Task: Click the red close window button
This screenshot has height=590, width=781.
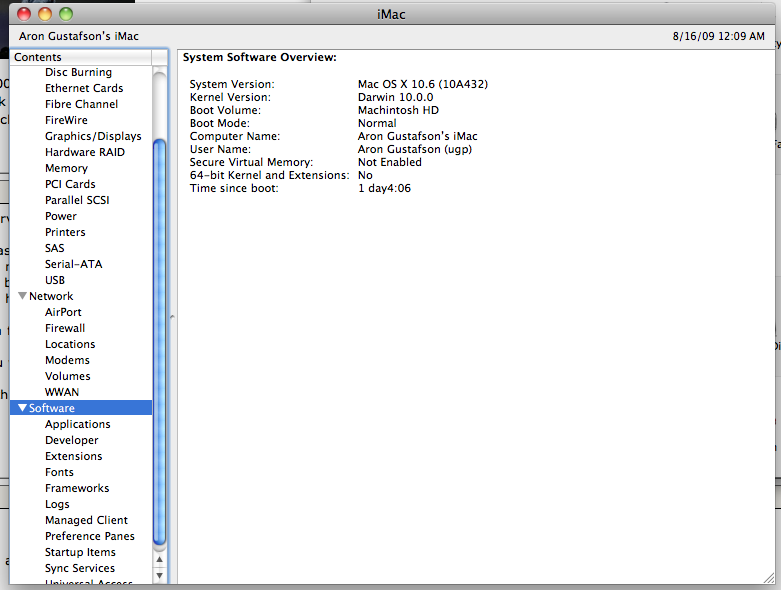Action: pos(24,14)
